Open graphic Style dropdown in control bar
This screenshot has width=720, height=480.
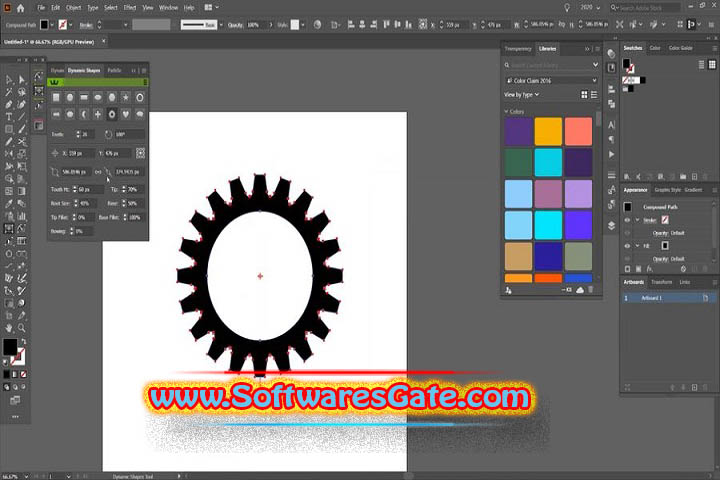[x=303, y=25]
